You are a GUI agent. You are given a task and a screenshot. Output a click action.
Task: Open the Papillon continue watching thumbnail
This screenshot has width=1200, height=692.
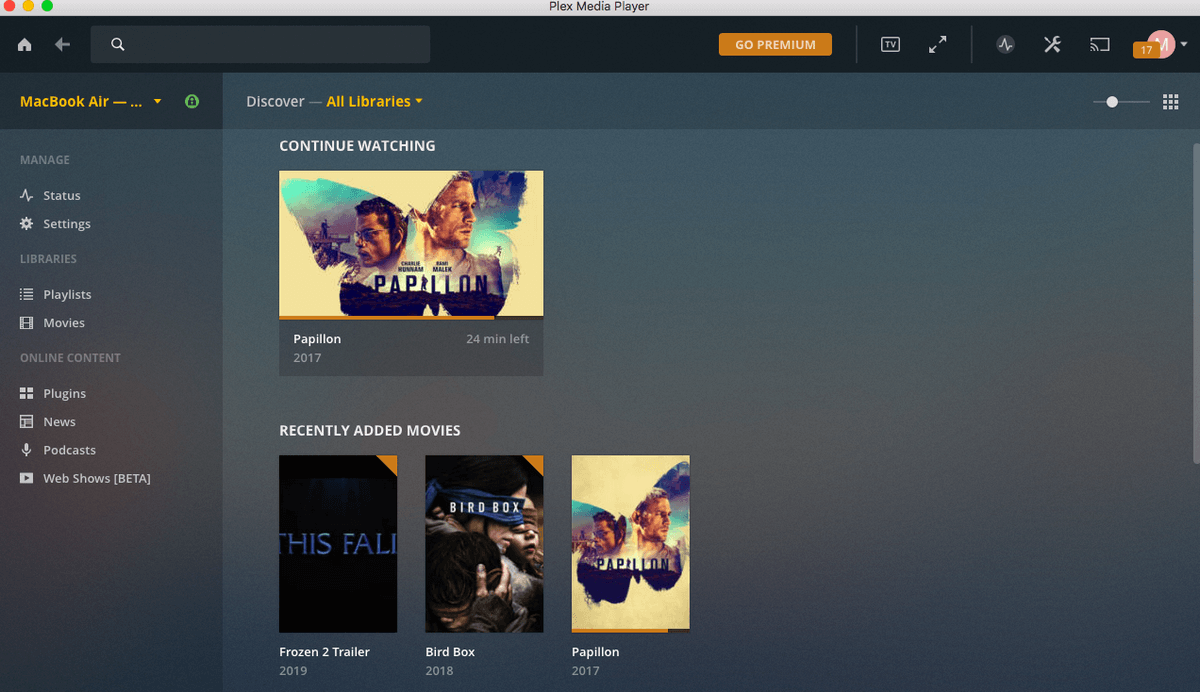tap(411, 243)
